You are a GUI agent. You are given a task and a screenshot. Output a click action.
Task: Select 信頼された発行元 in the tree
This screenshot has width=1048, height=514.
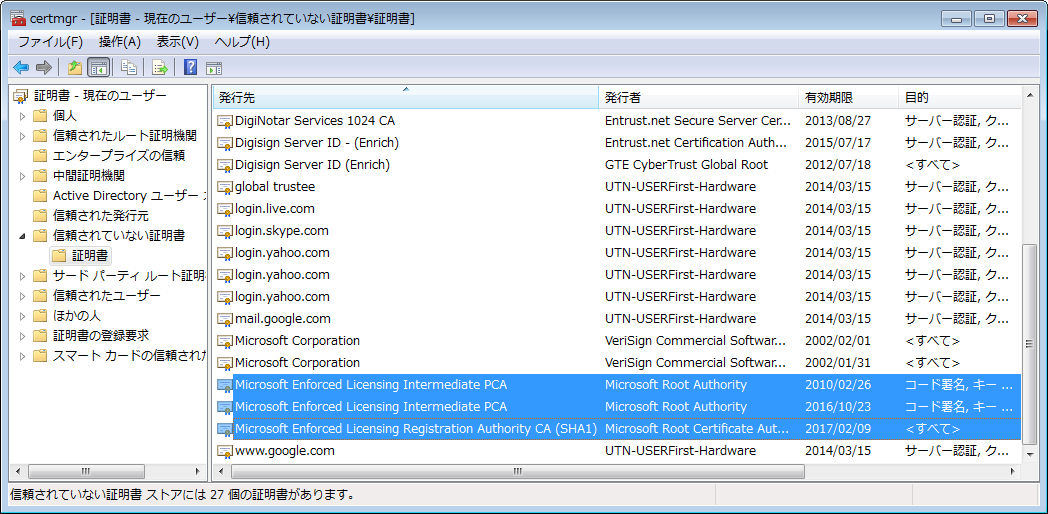click(x=101, y=215)
